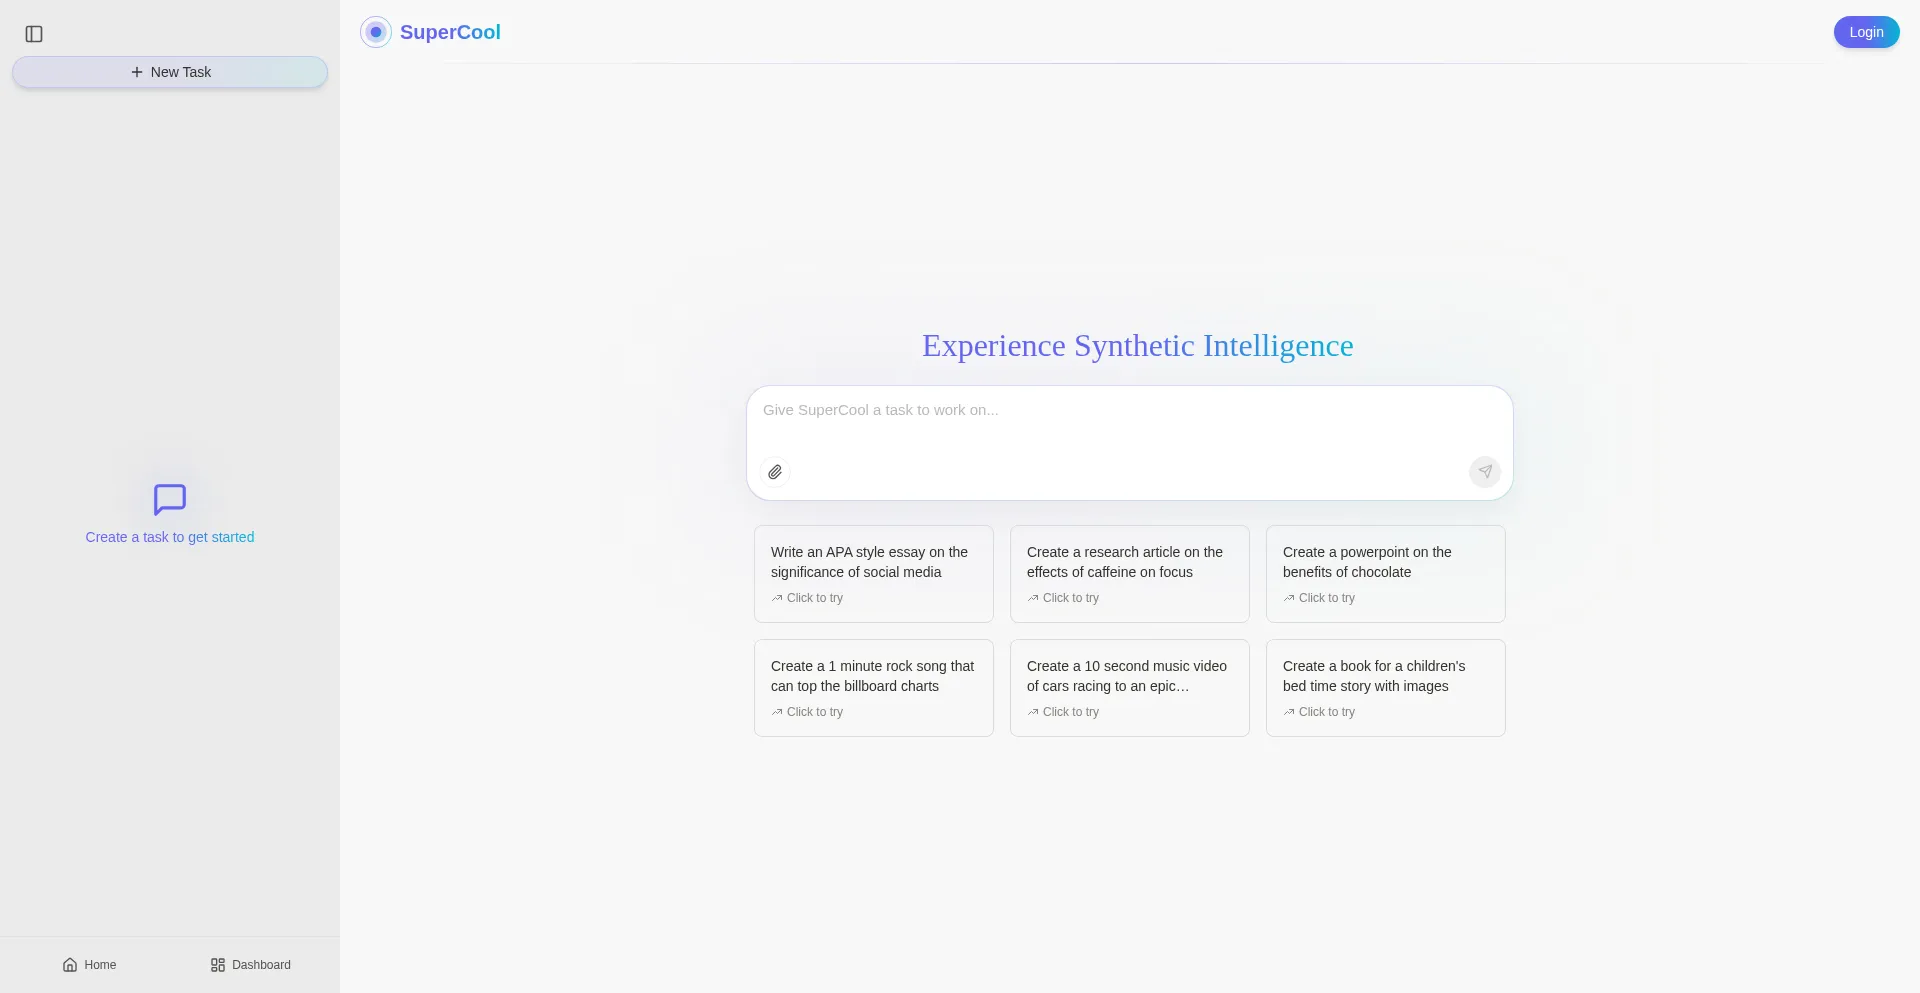Click the chat bubble icon in sidebar
Screen dimensions: 1920x993
pyautogui.click(x=170, y=499)
